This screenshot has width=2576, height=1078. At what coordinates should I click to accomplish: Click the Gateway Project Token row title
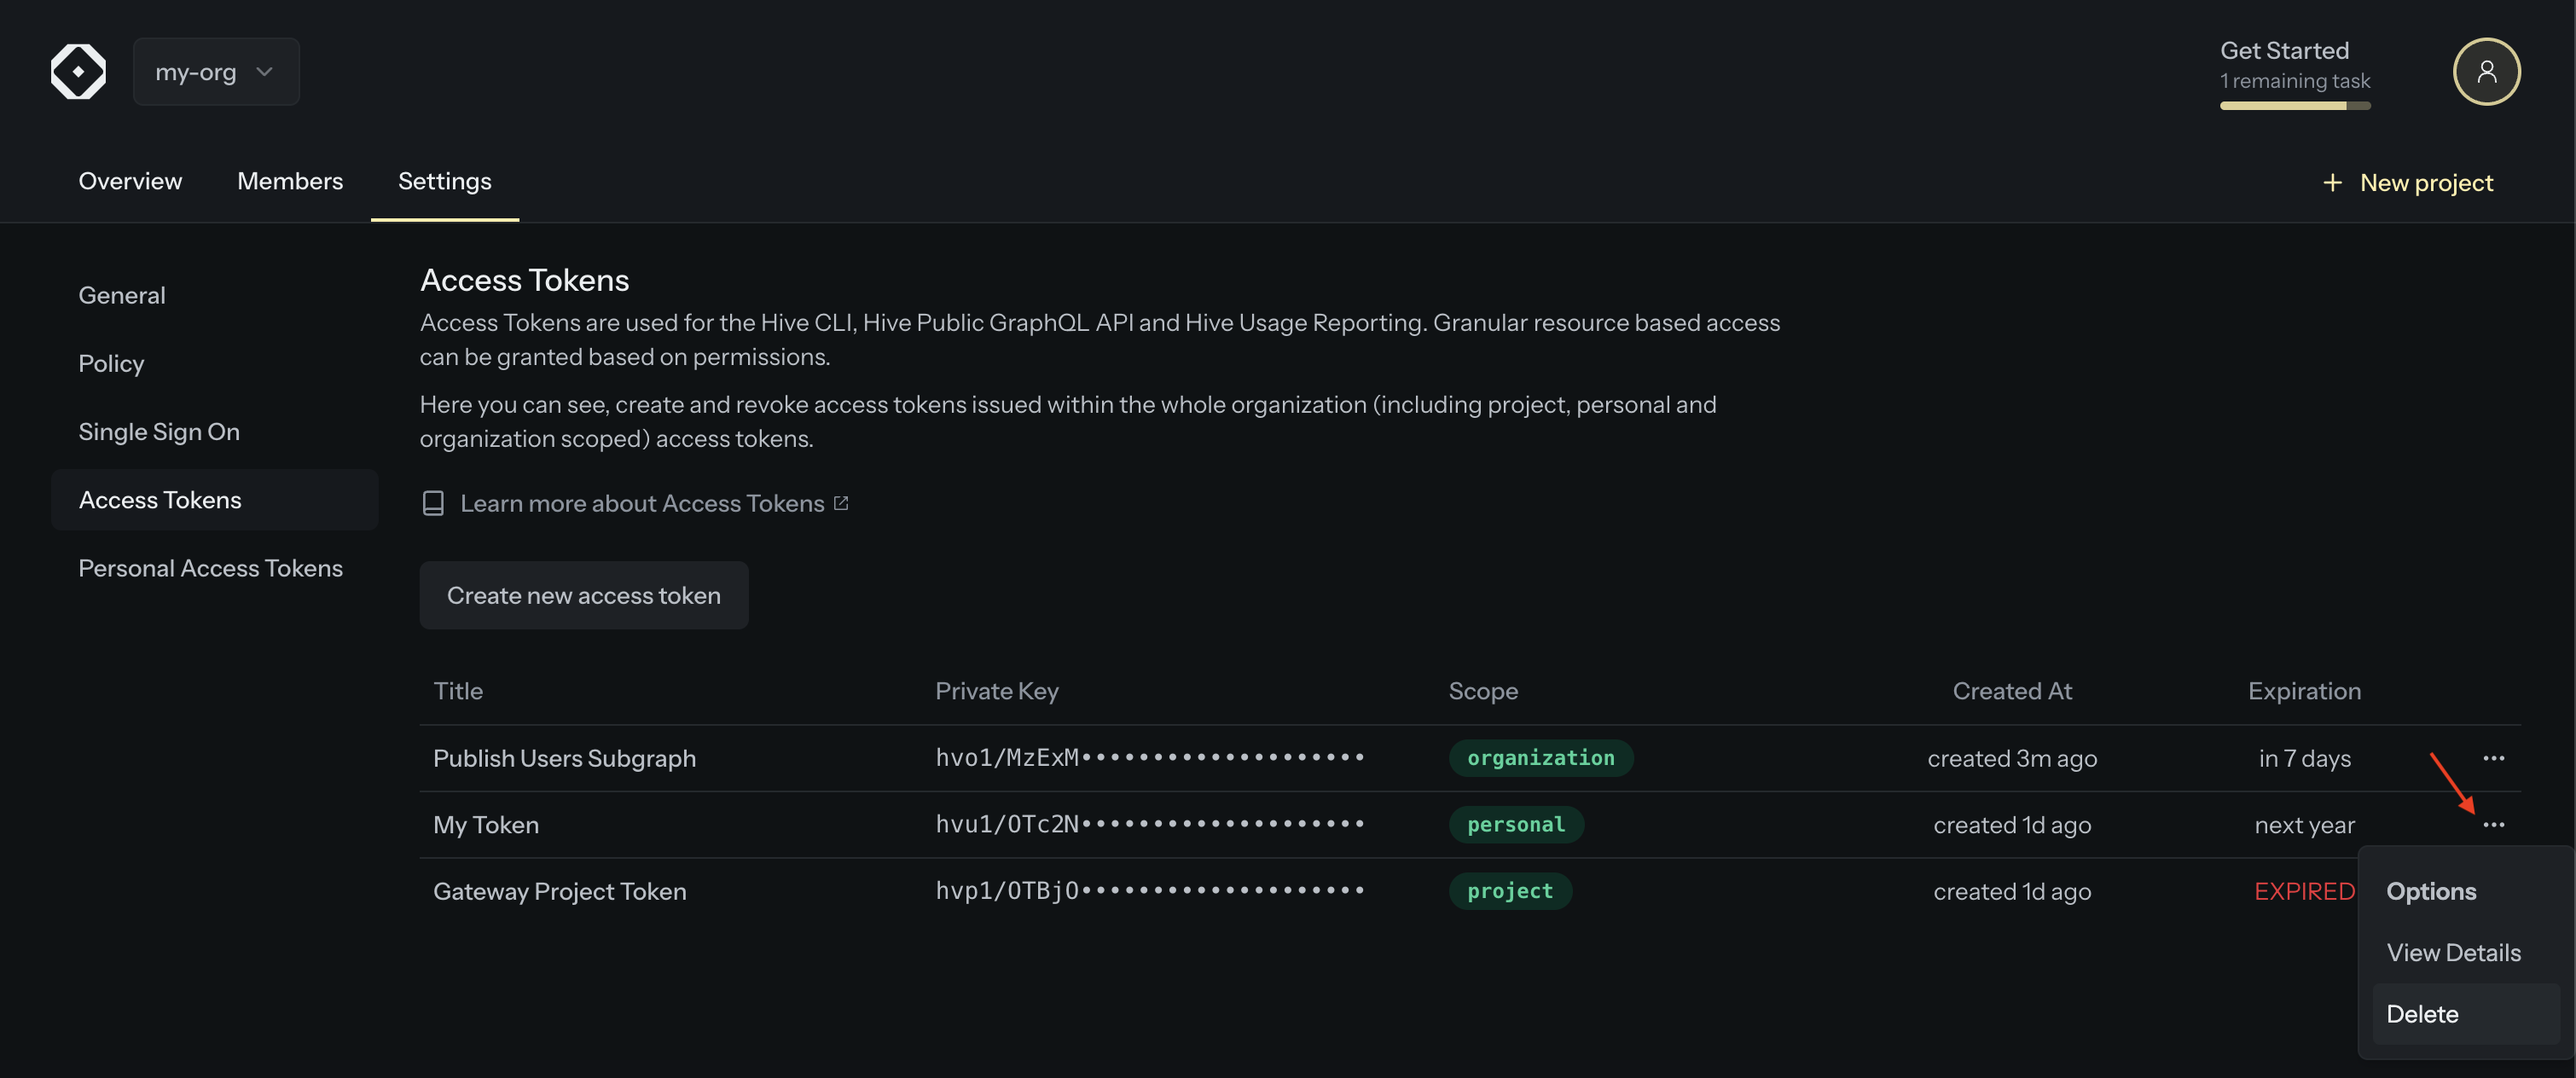[x=559, y=891]
